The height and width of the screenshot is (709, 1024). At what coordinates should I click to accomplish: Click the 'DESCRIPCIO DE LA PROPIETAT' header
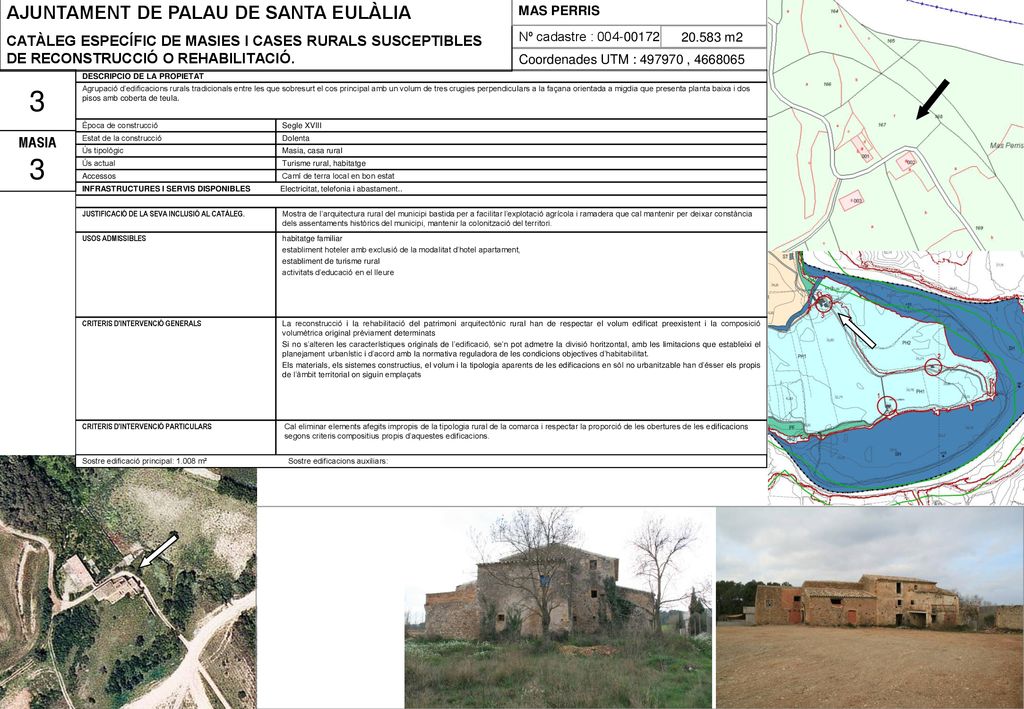tap(143, 76)
